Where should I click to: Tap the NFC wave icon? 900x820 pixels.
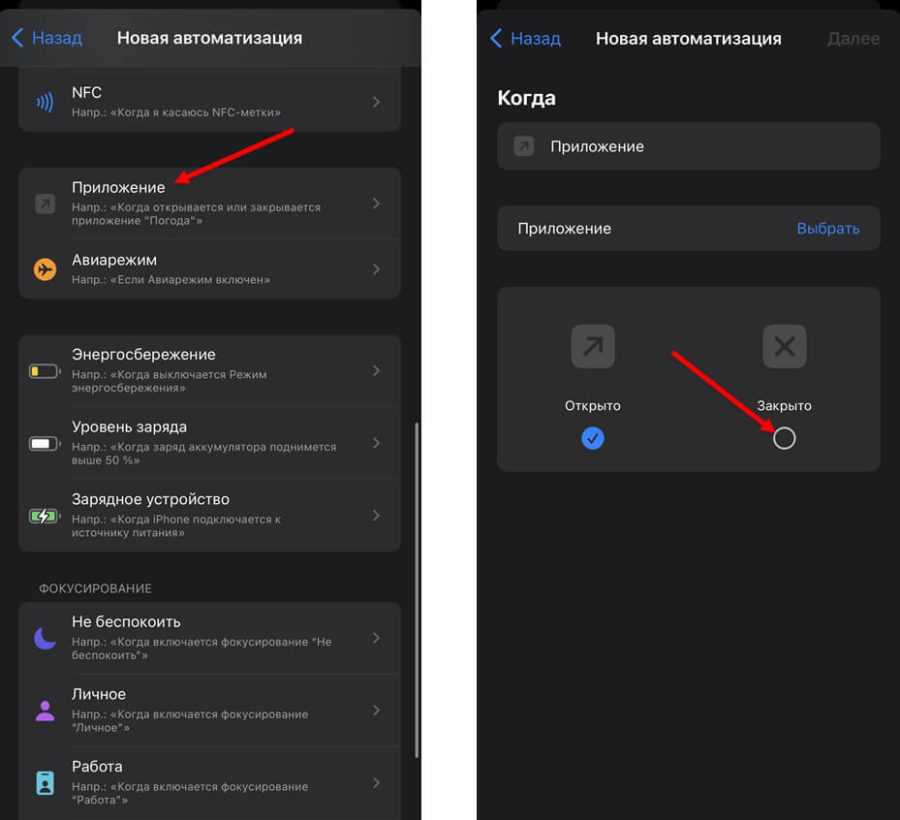tap(45, 102)
